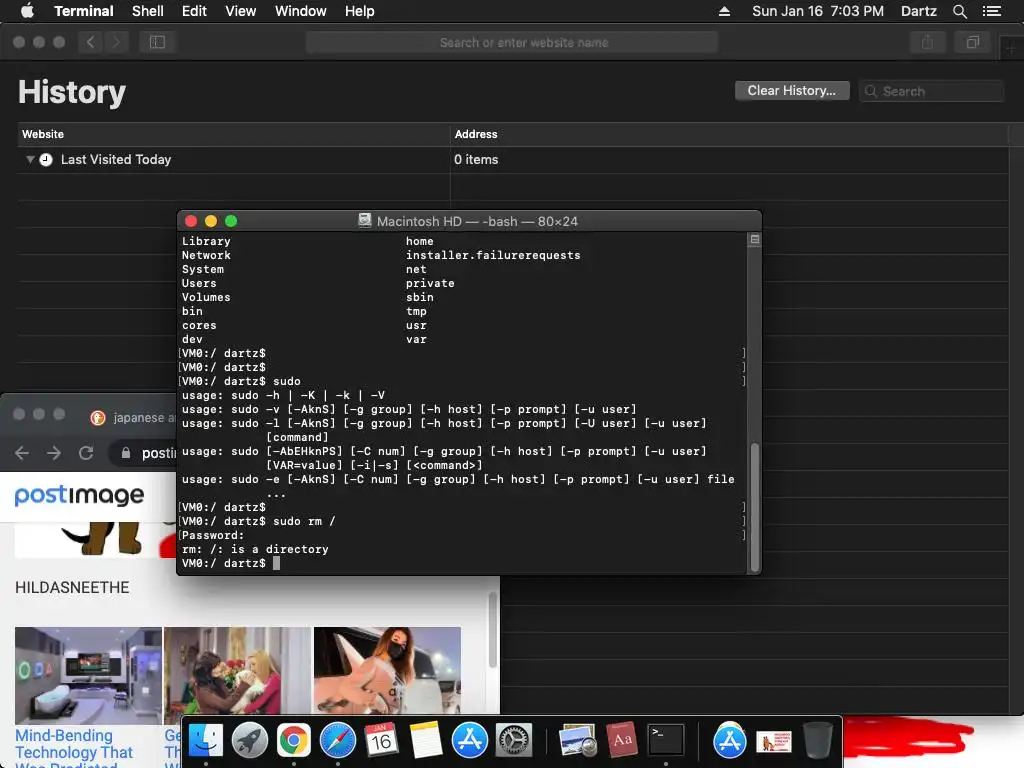The image size is (1024, 768).
Task: Click the History search field
Action: 931,91
